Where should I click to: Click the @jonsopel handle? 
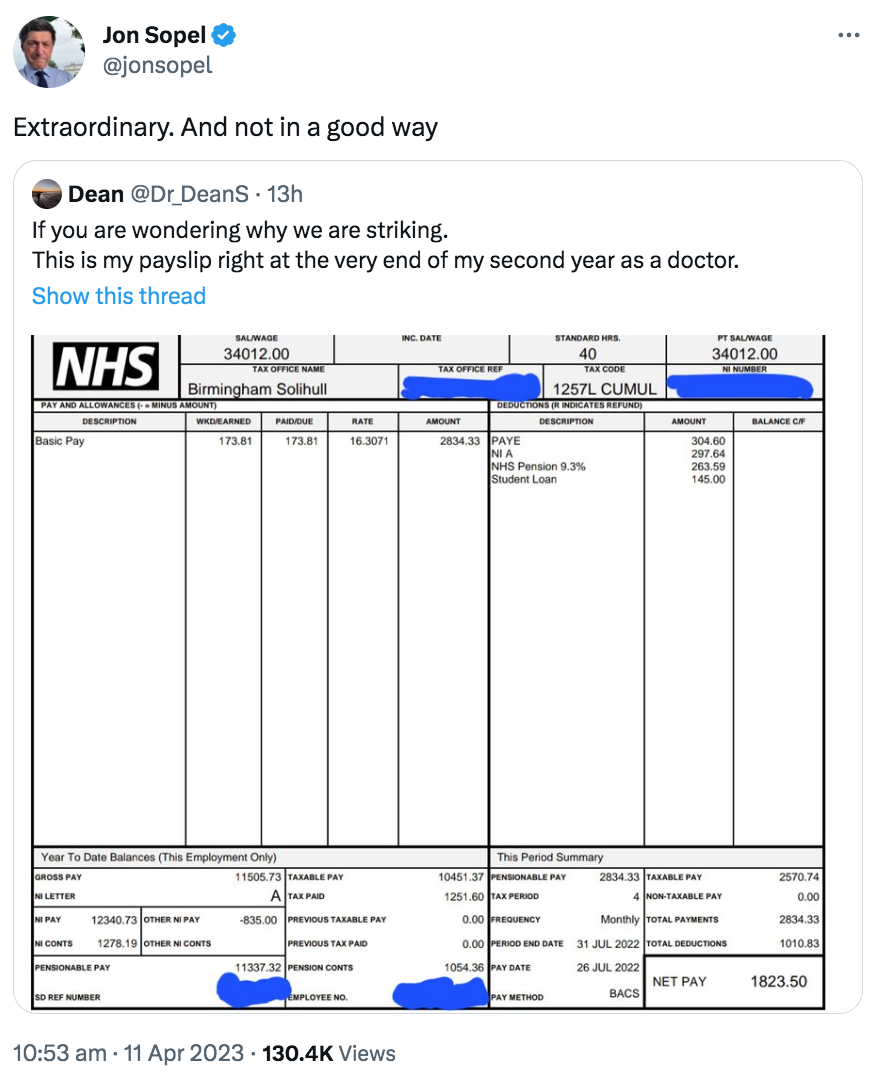157,66
